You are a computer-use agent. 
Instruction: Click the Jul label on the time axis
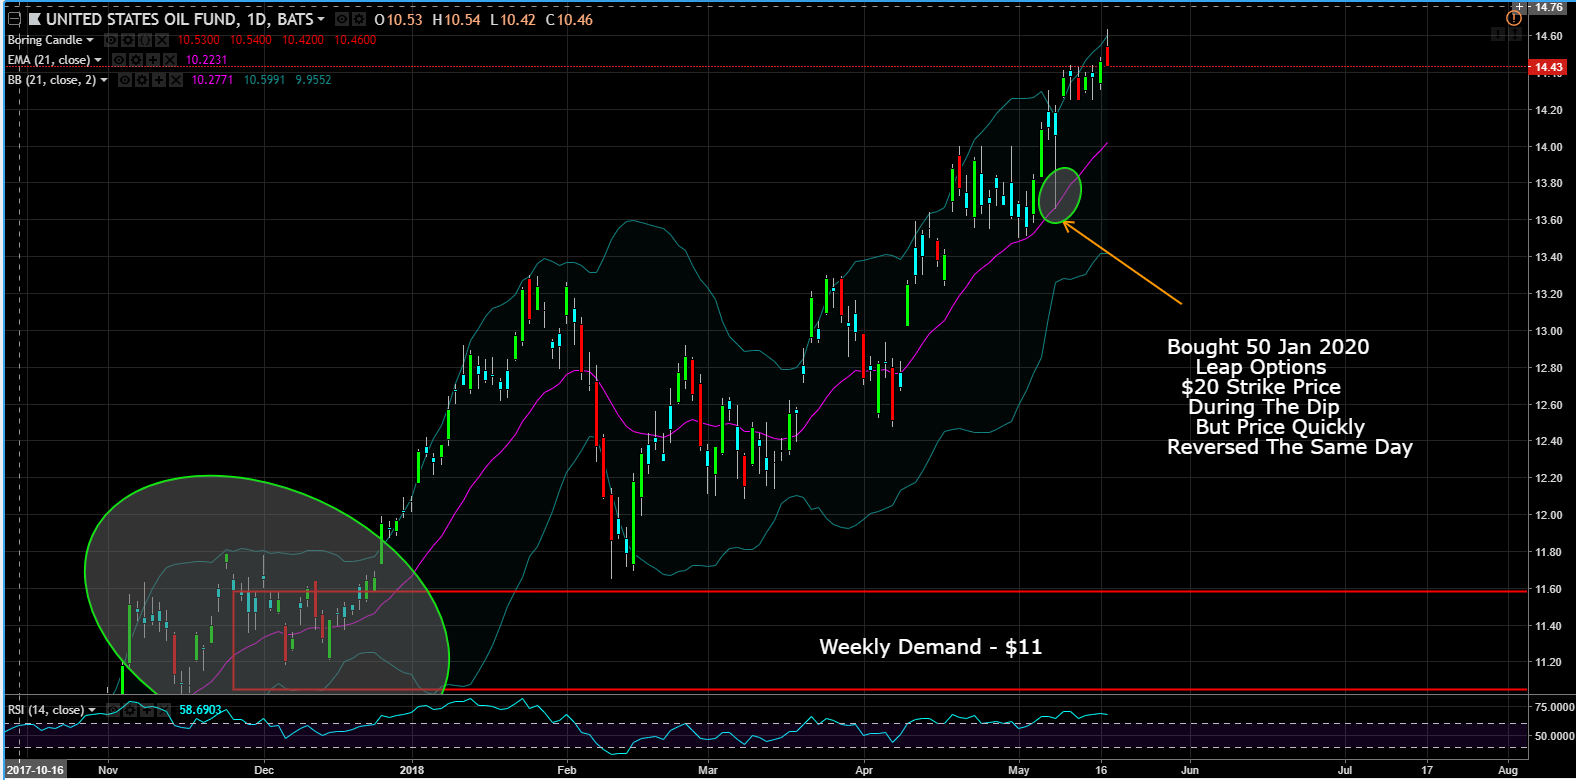(x=1346, y=770)
